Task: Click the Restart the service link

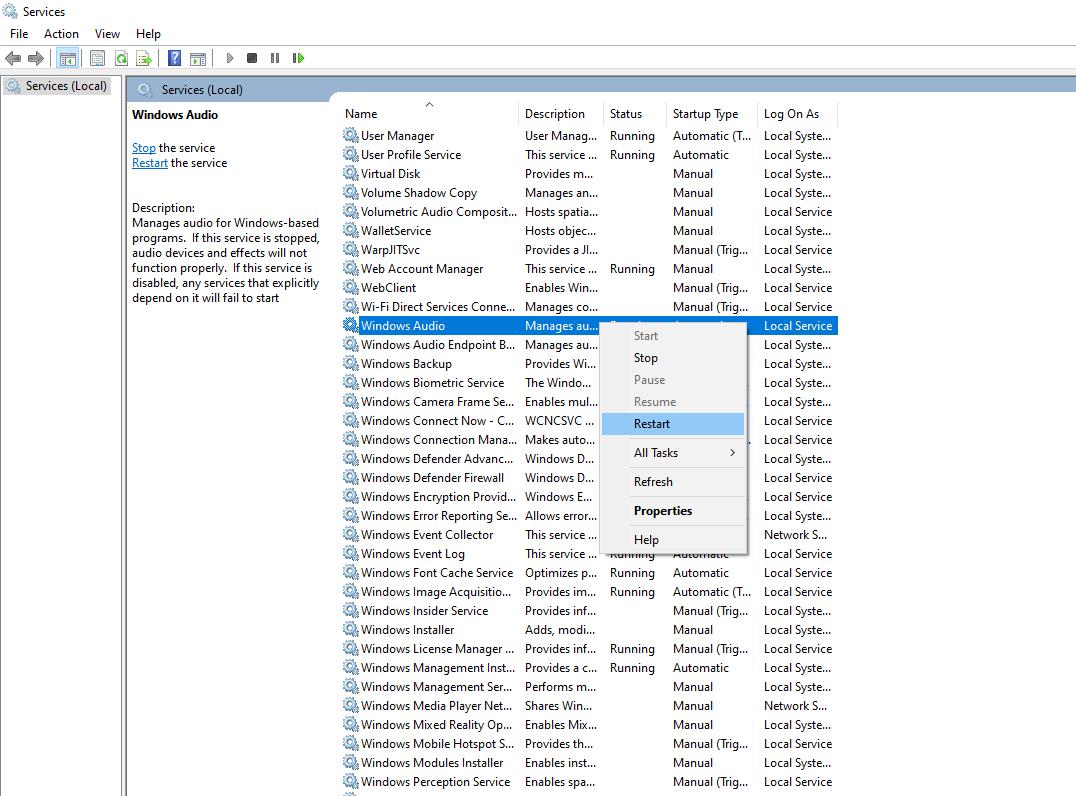Action: (149, 162)
